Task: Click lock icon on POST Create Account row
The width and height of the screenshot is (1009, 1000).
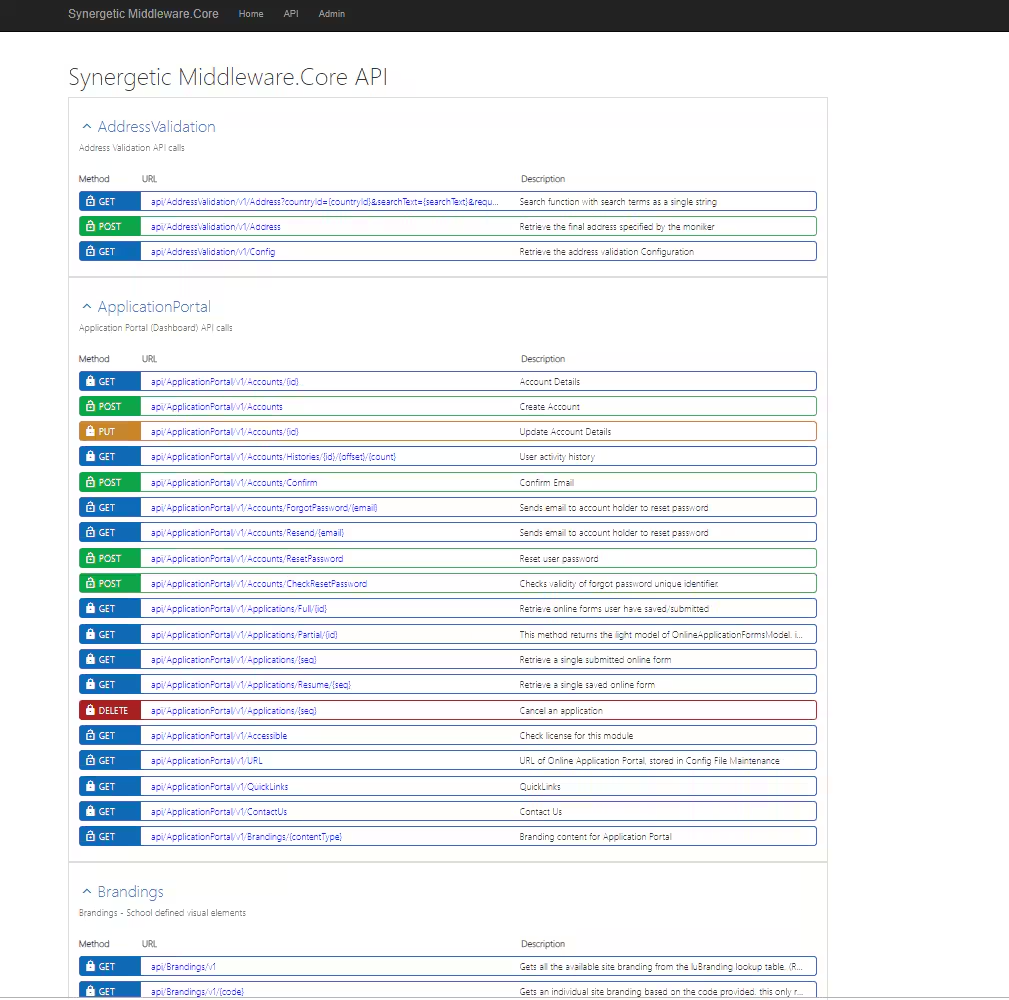Action: click(90, 407)
